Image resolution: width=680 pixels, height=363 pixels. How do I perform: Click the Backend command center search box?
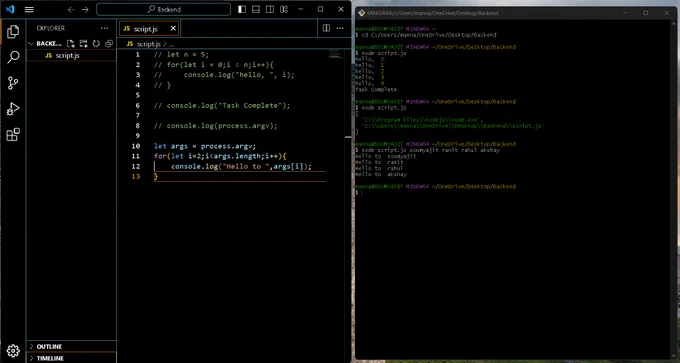click(x=163, y=9)
